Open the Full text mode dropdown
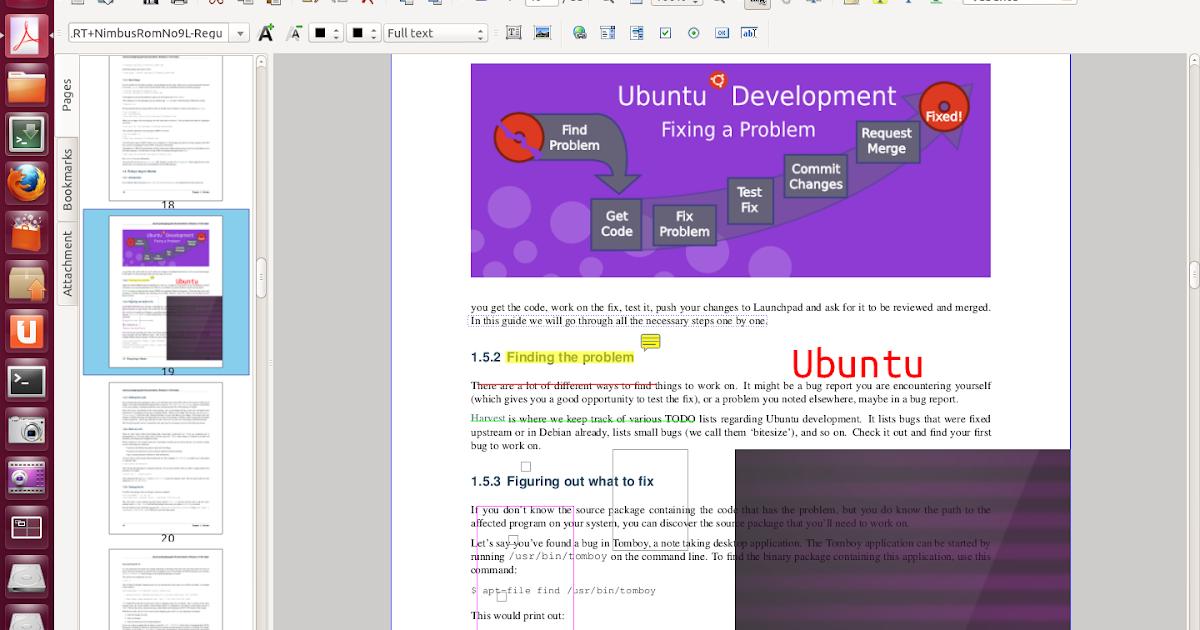Screen dimensions: 1200x630 point(436,33)
